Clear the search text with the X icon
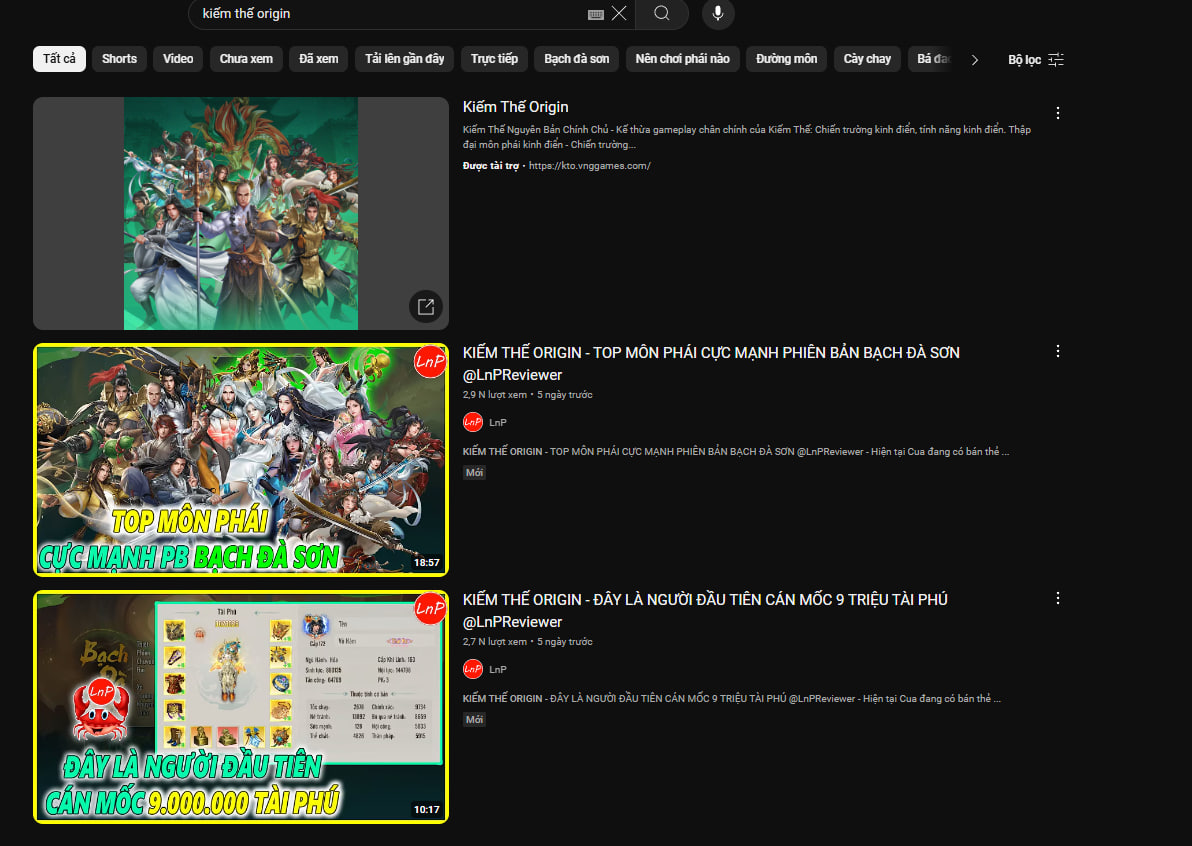Screen dimensions: 1192x846 (x=620, y=13)
